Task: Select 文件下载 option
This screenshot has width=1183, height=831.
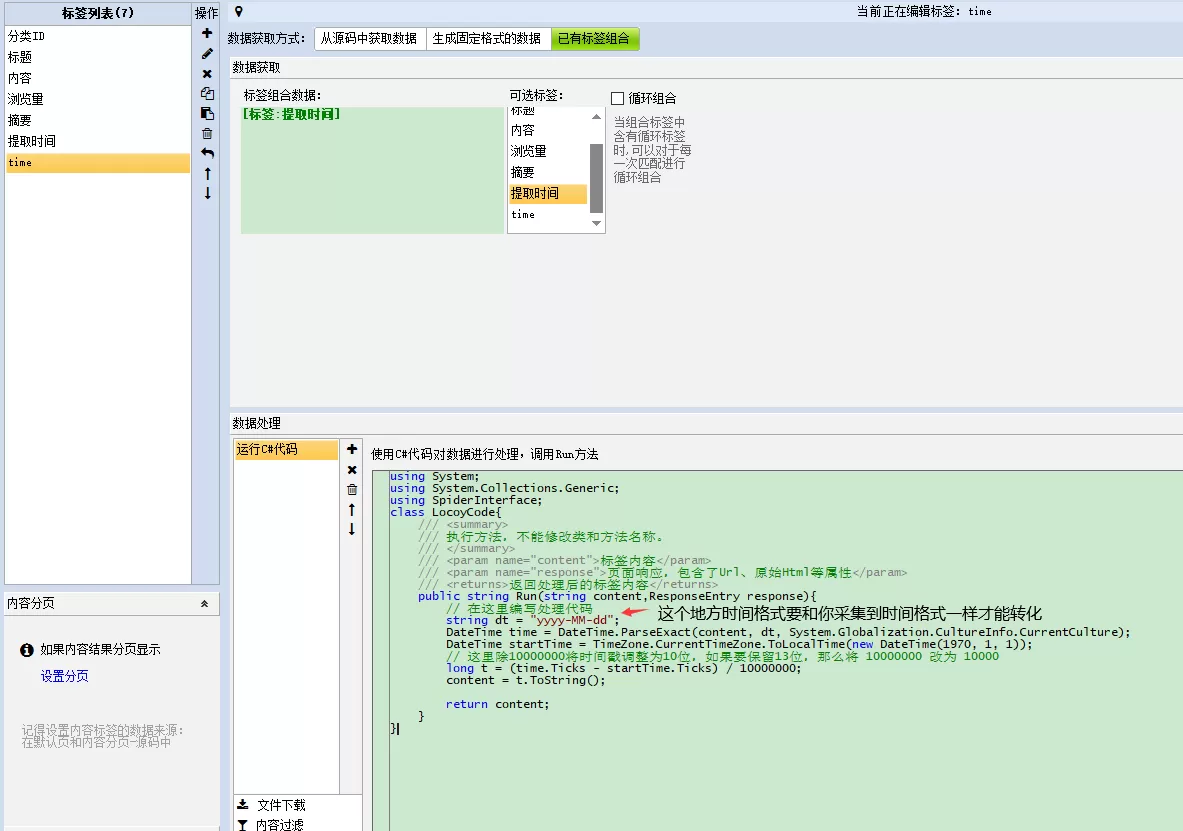Action: pyautogui.click(x=281, y=805)
